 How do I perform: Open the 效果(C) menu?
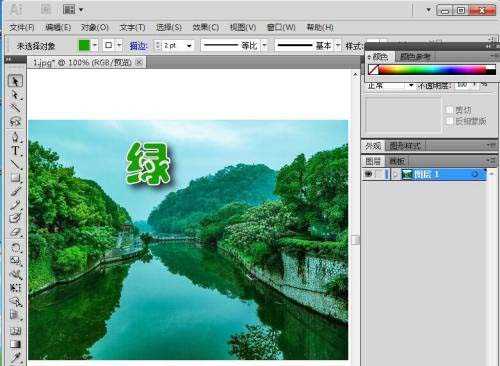206,27
